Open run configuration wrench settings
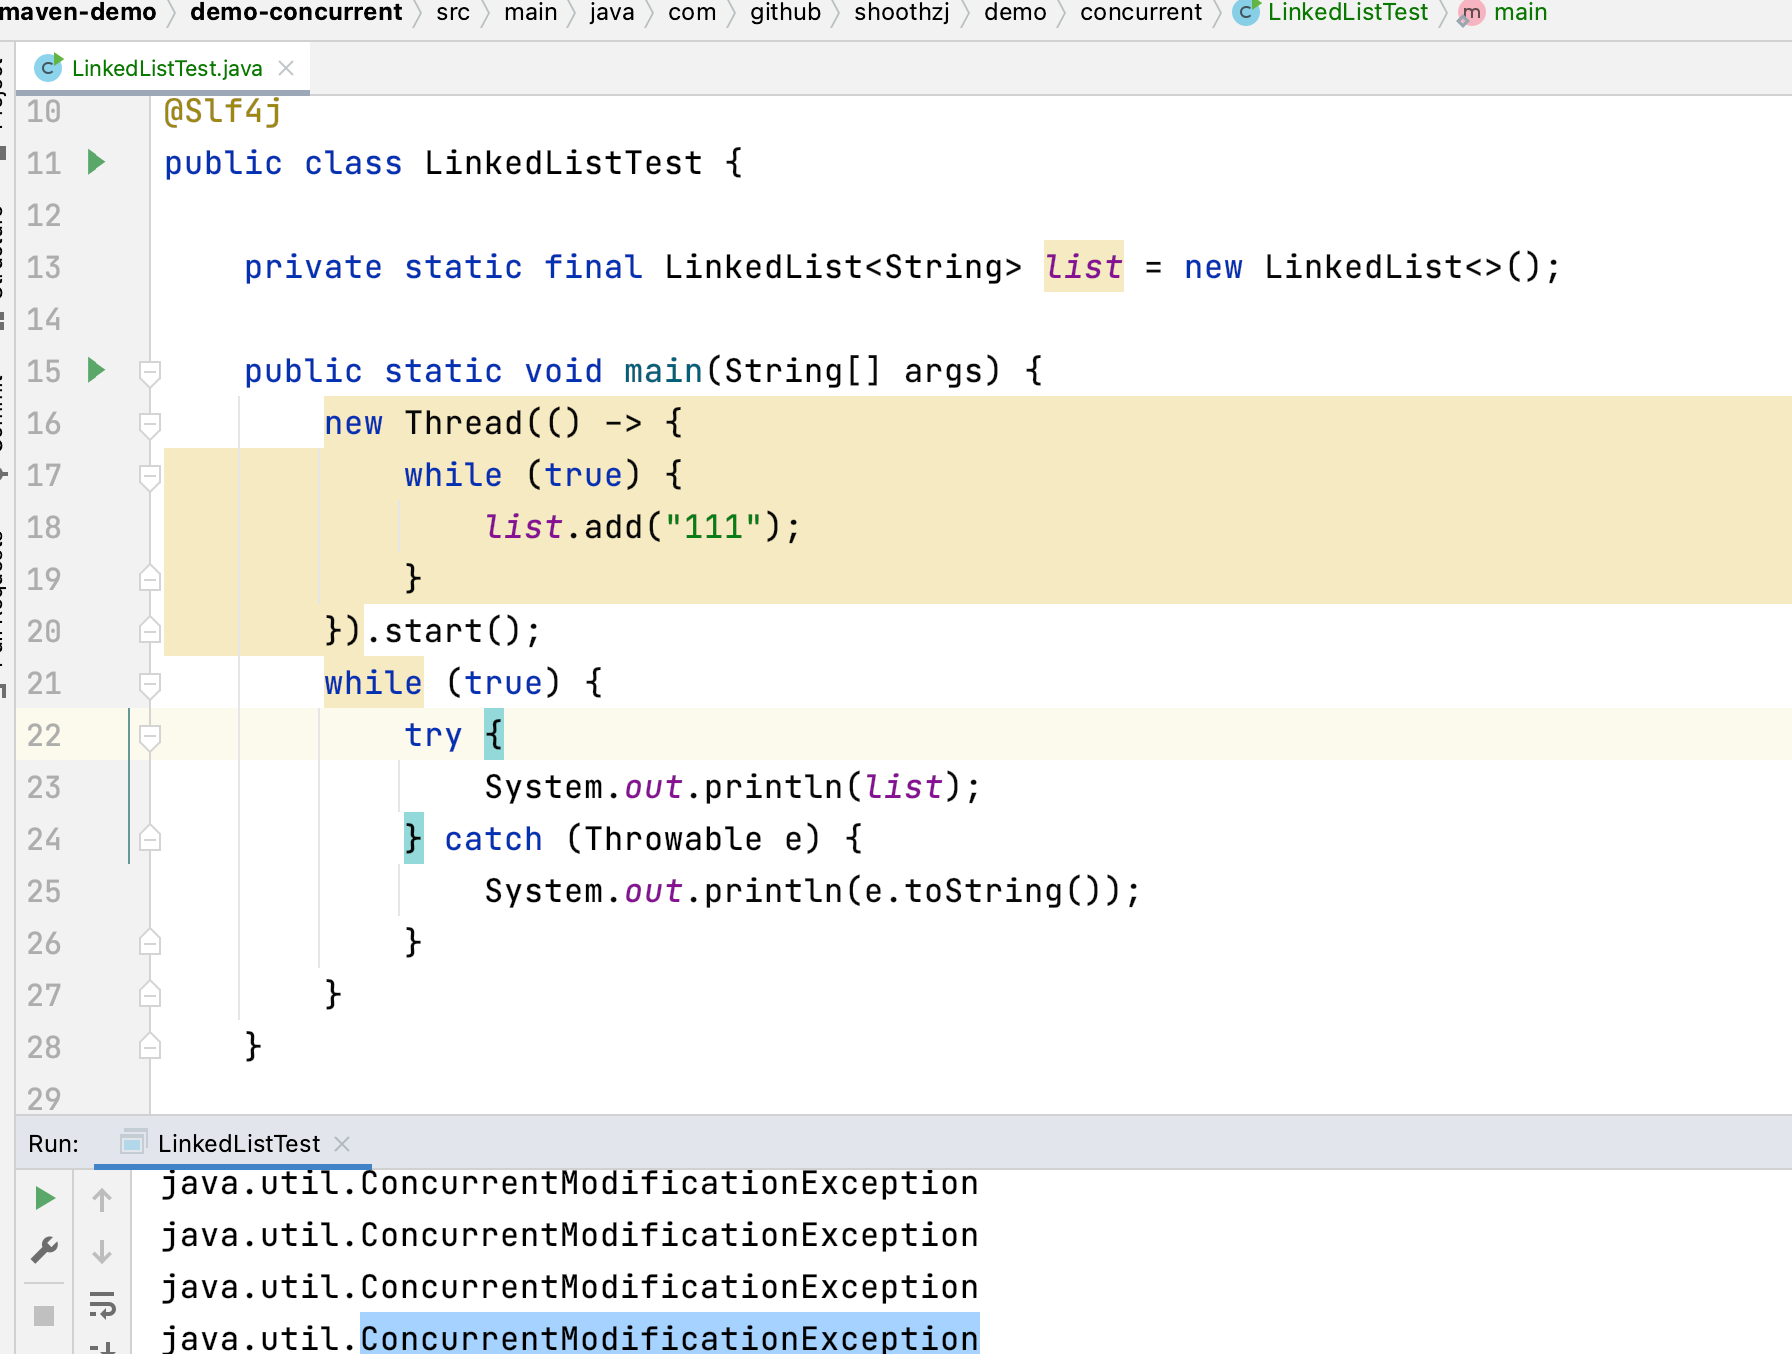The height and width of the screenshot is (1354, 1792). coord(45,1250)
